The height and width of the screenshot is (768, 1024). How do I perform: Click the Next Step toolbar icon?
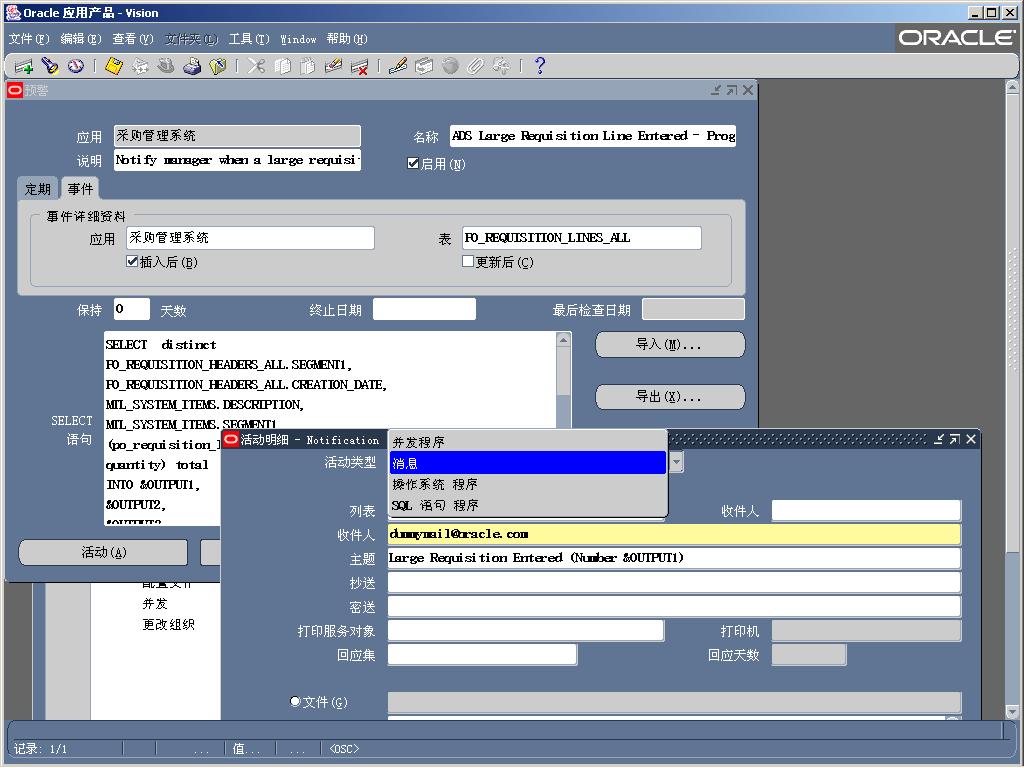click(x=140, y=66)
